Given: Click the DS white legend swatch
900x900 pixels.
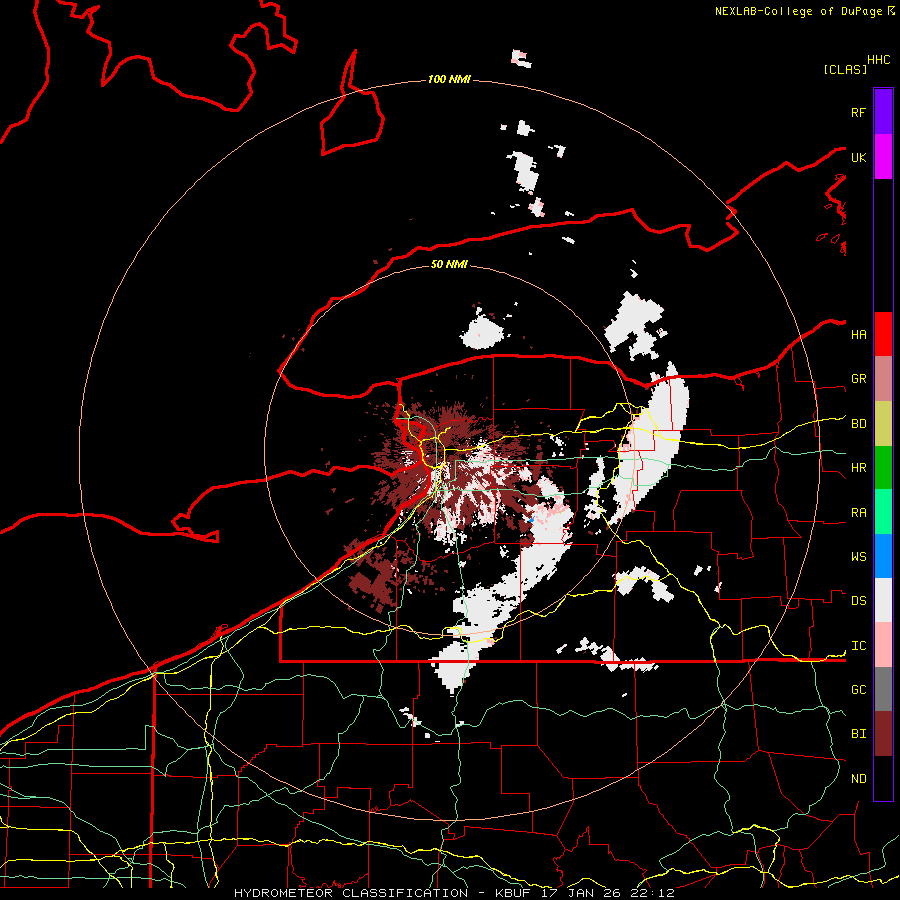Looking at the screenshot, I should tap(883, 600).
